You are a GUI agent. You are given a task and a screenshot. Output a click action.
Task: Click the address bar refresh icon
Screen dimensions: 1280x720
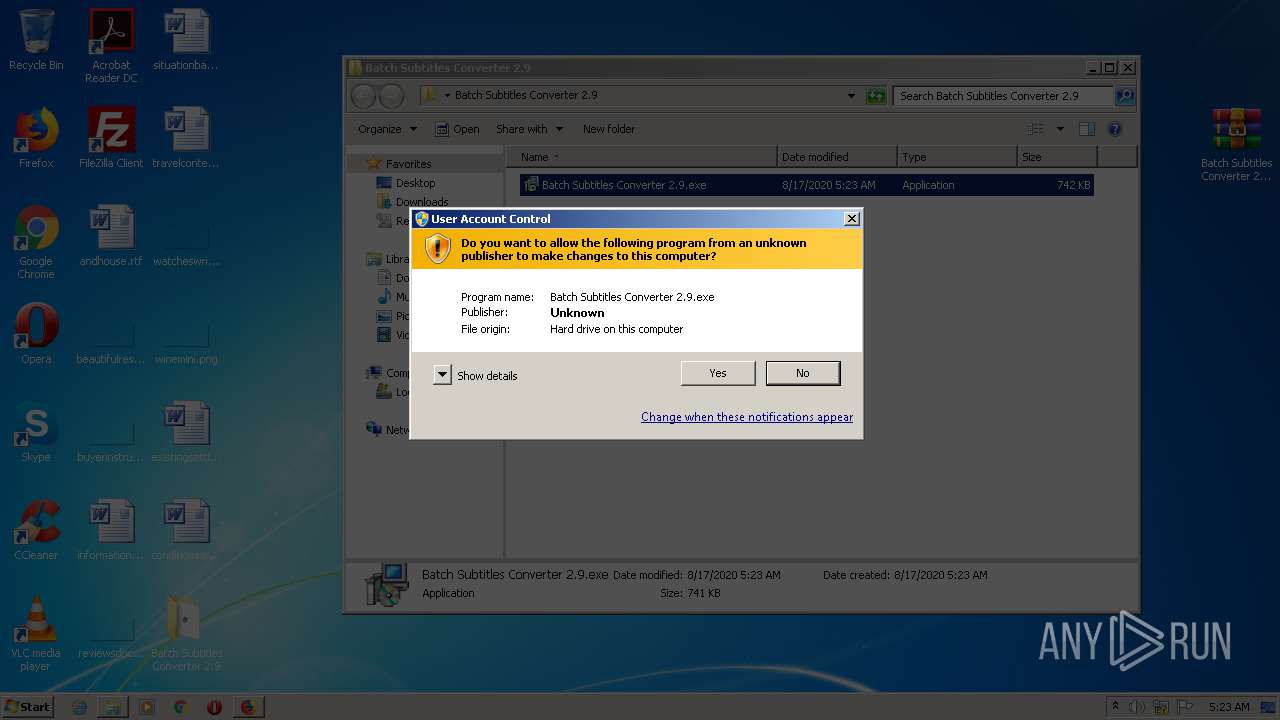pyautogui.click(x=876, y=96)
